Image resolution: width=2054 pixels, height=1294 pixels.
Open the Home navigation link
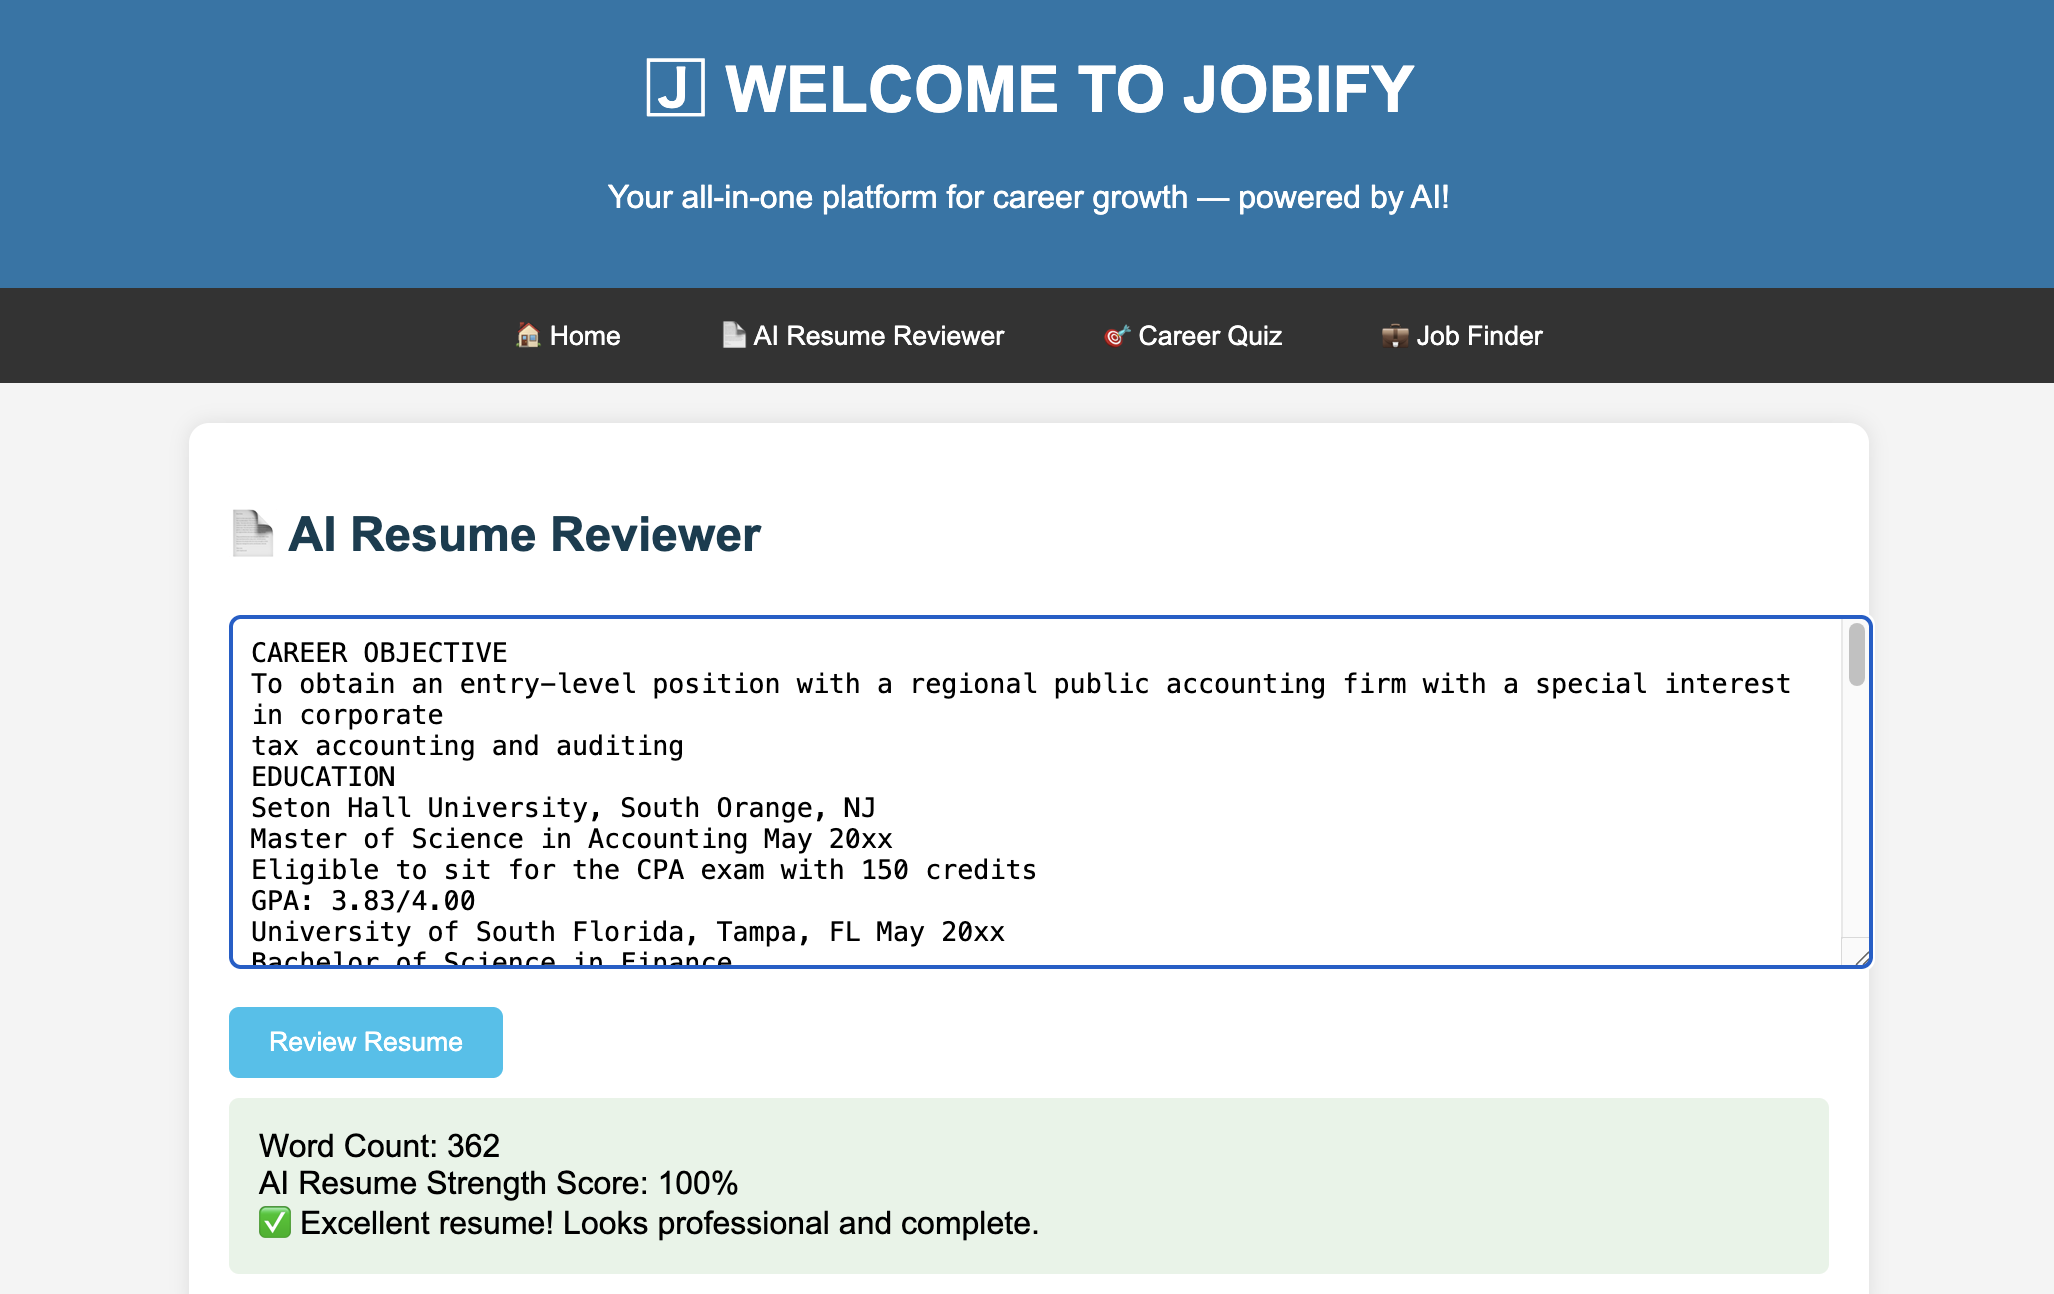coord(584,336)
